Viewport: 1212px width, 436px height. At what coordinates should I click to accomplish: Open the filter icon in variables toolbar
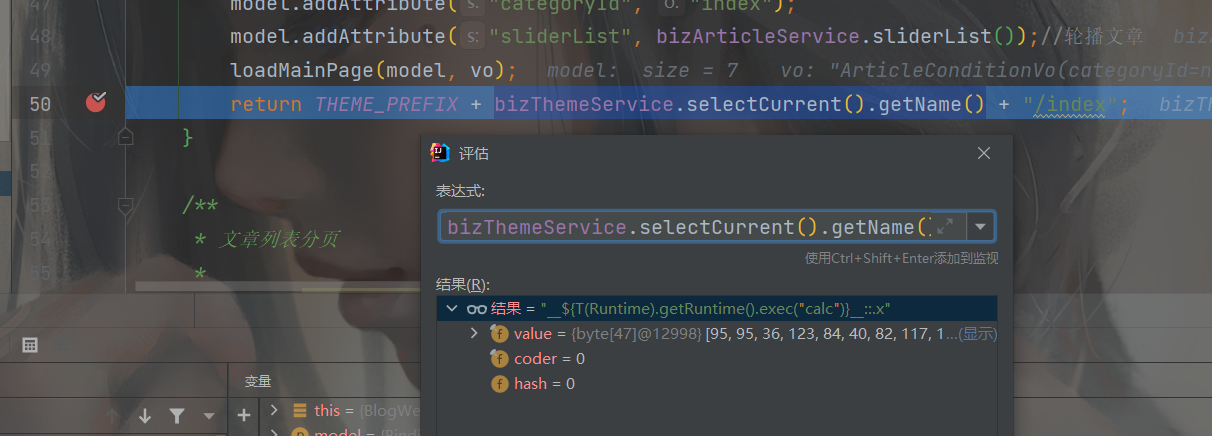click(177, 415)
